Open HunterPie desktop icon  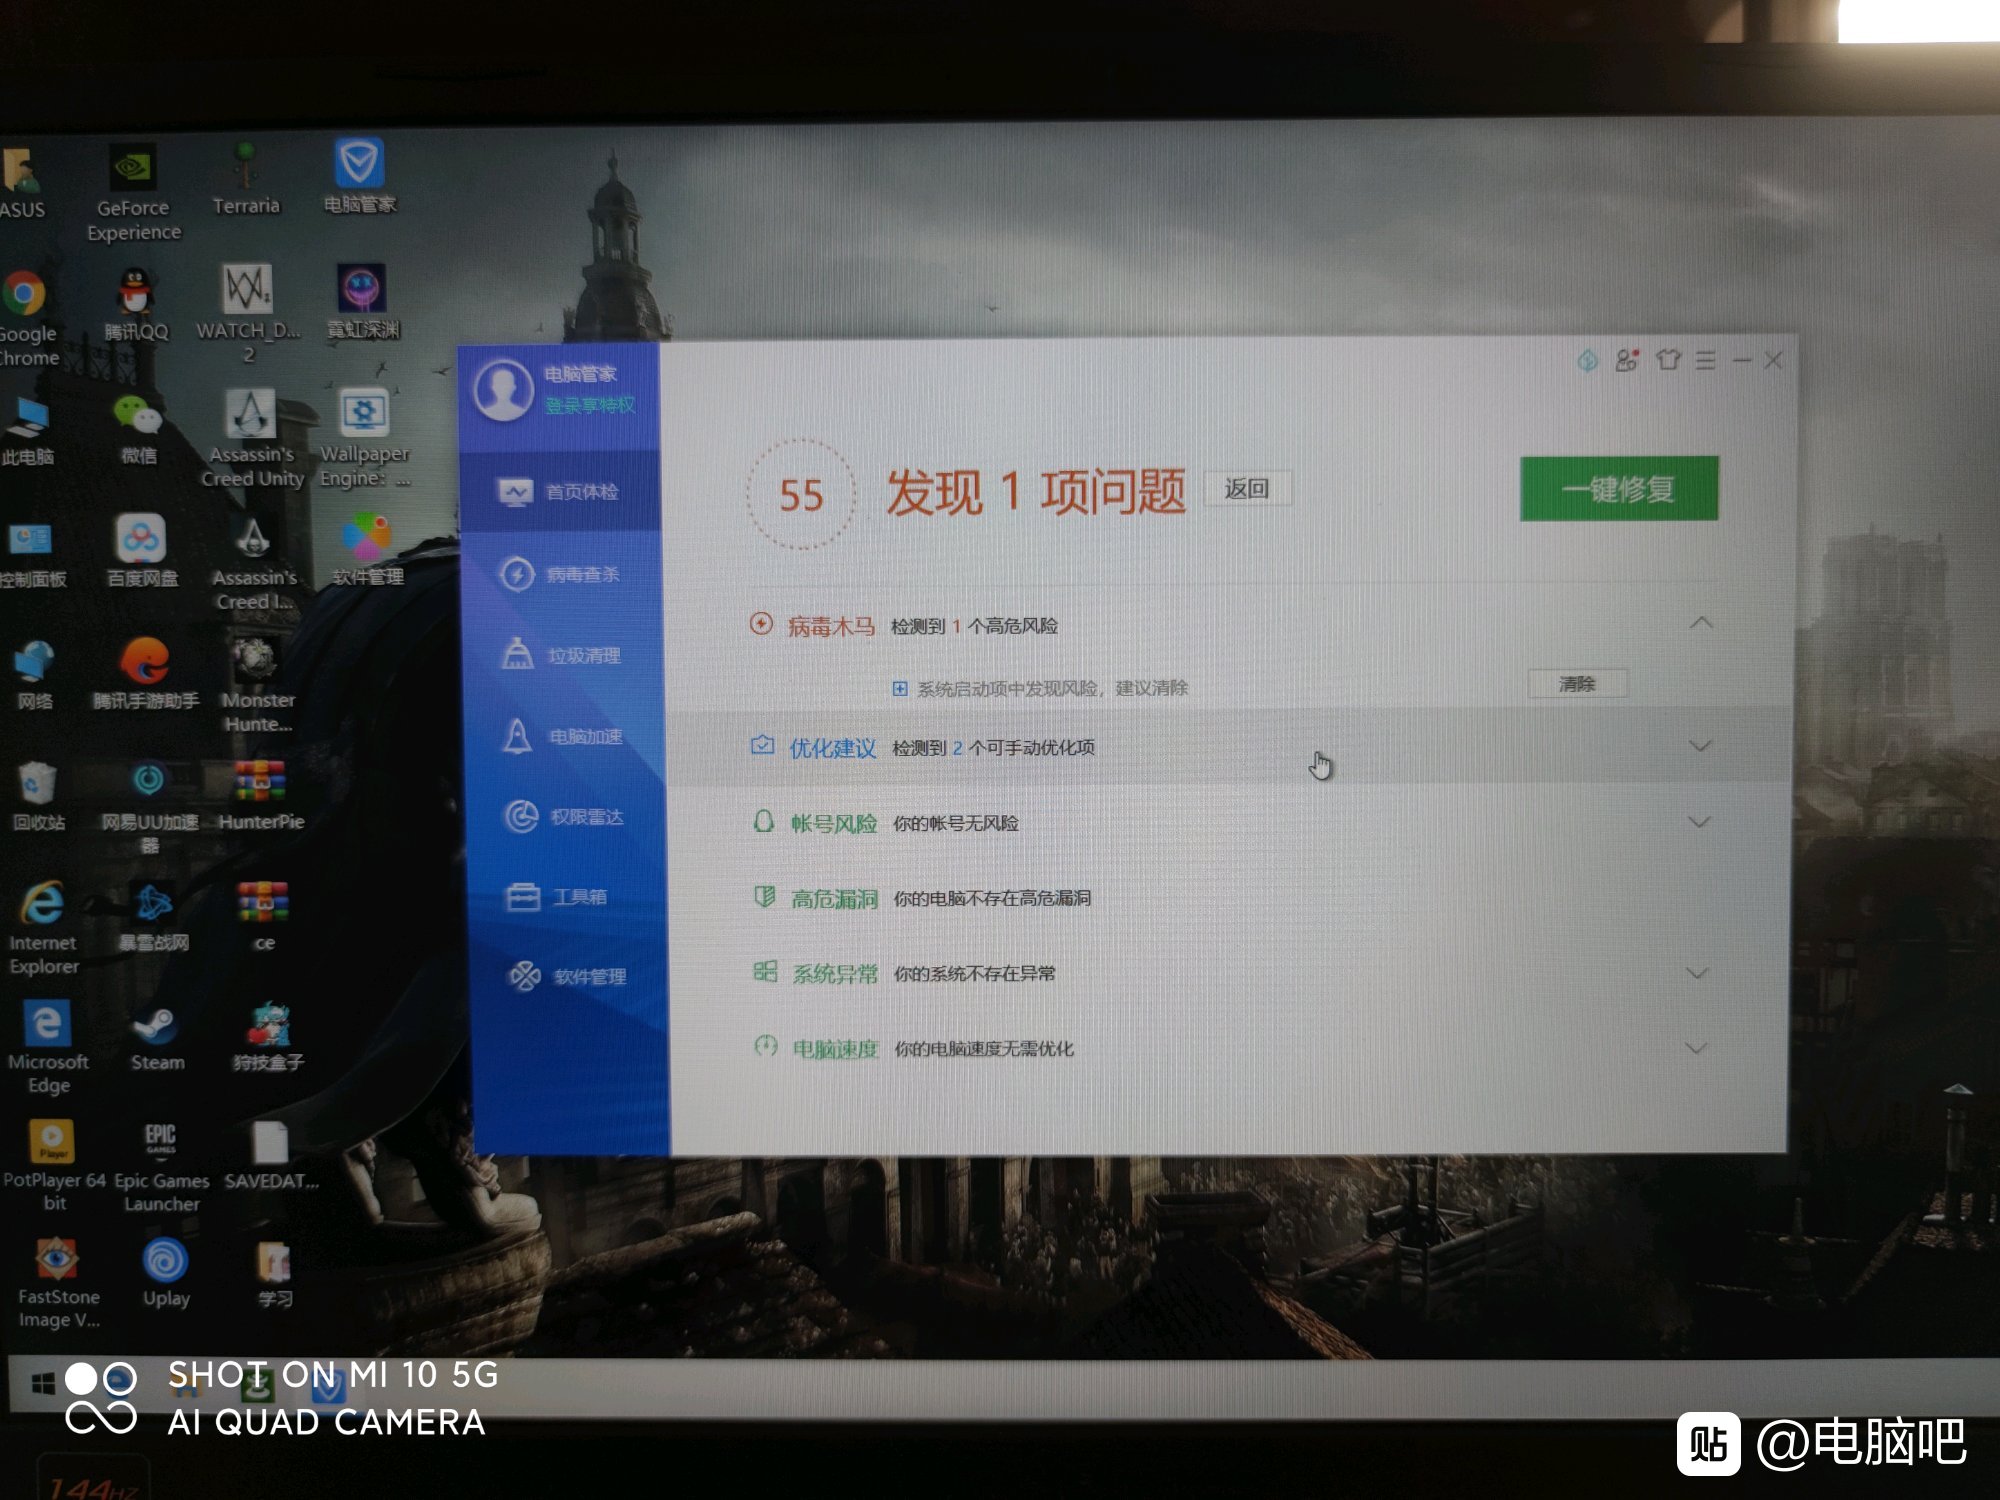coord(261,795)
